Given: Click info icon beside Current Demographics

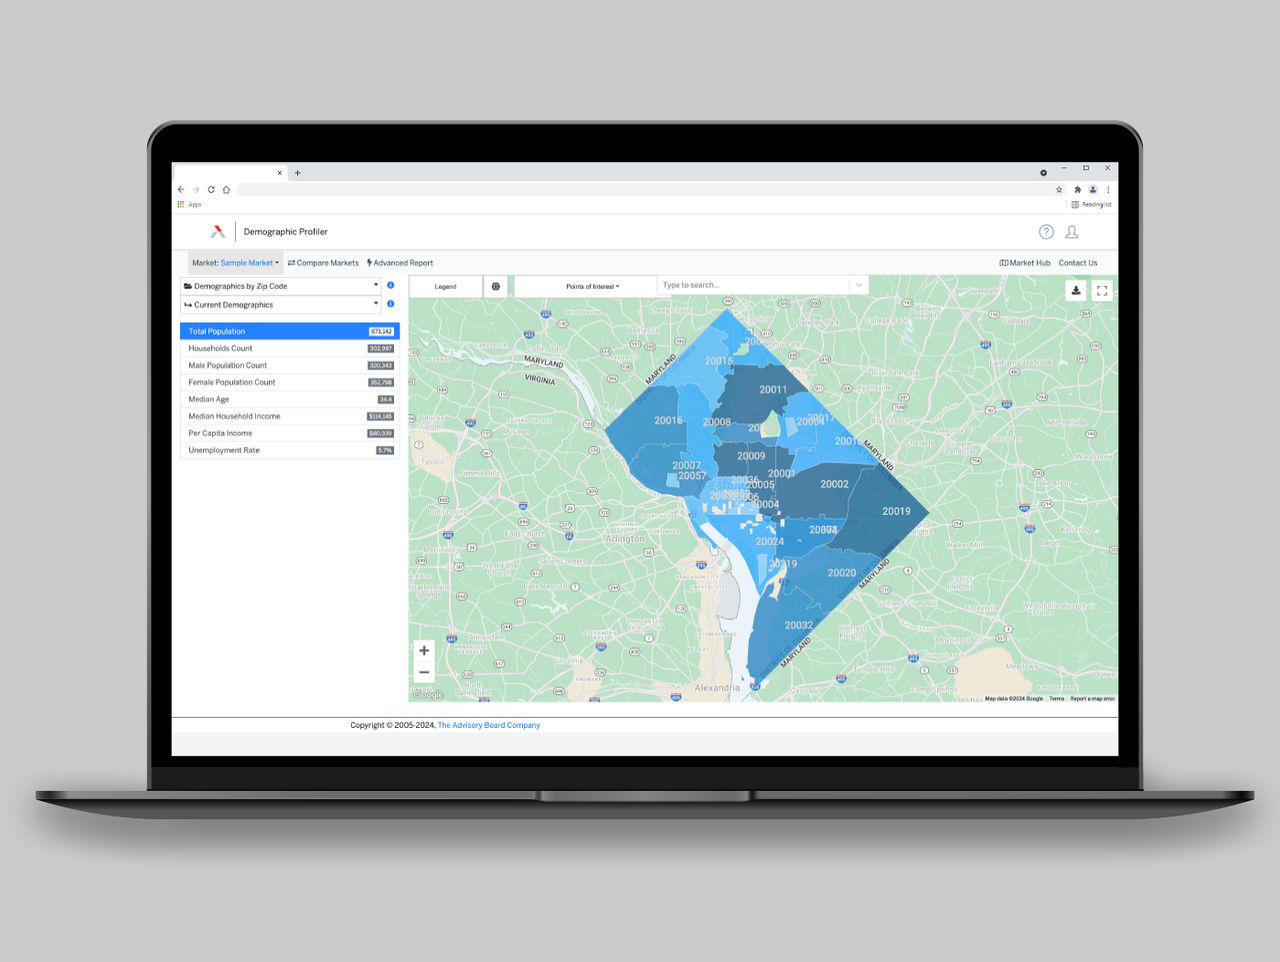Looking at the screenshot, I should point(390,304).
